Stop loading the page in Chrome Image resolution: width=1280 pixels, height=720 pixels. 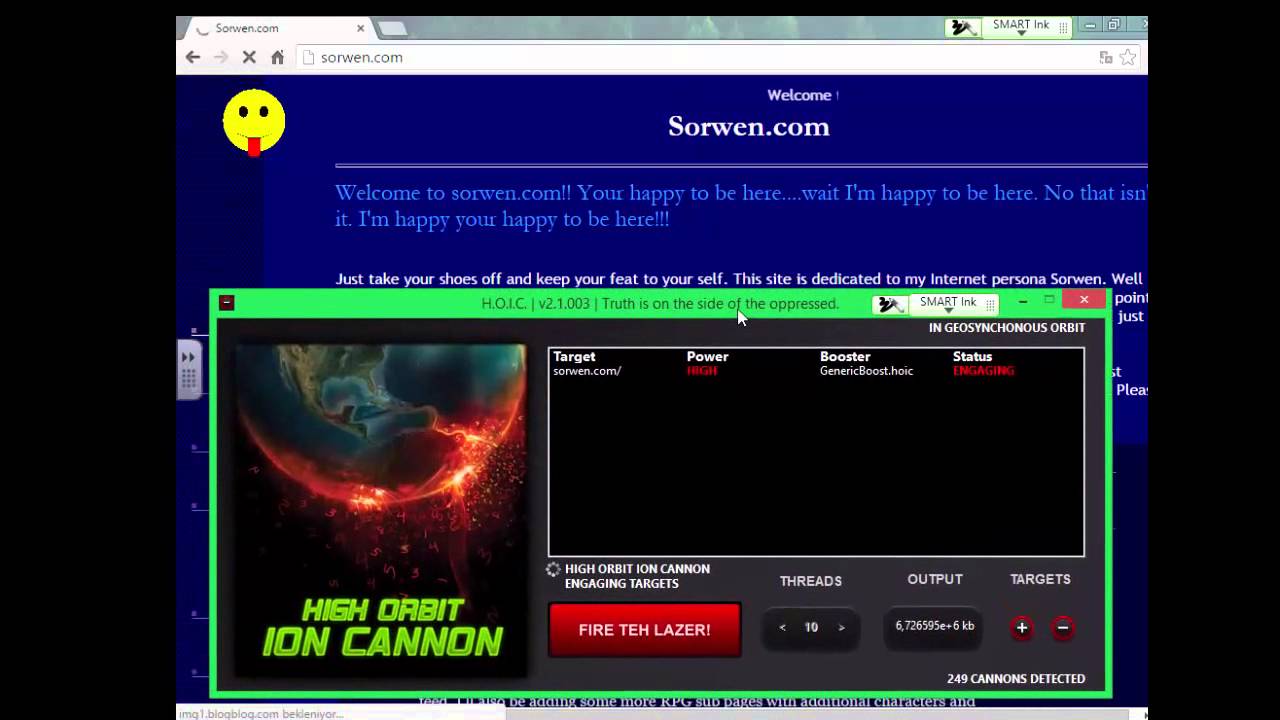249,58
